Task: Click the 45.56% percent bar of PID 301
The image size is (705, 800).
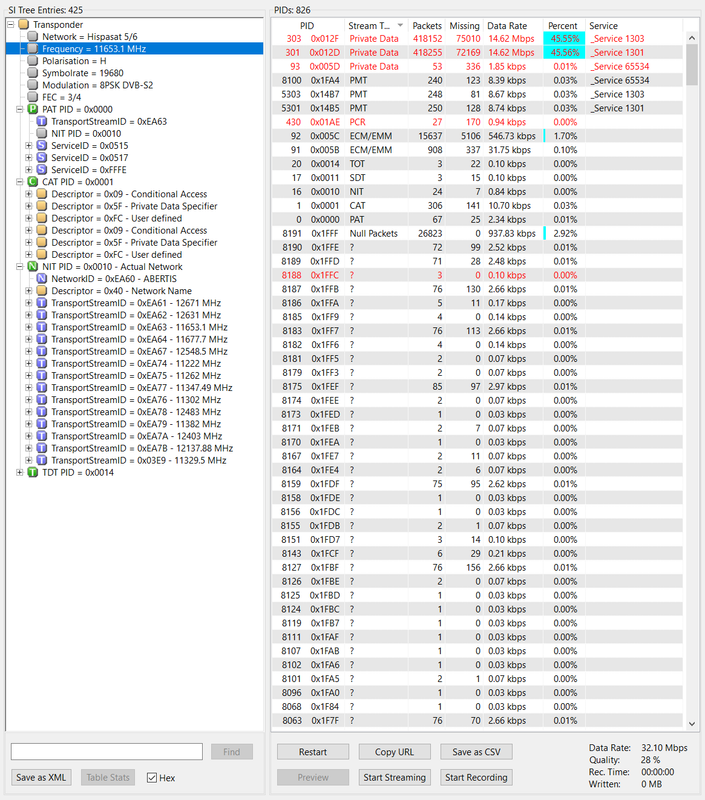Action: [x=564, y=53]
